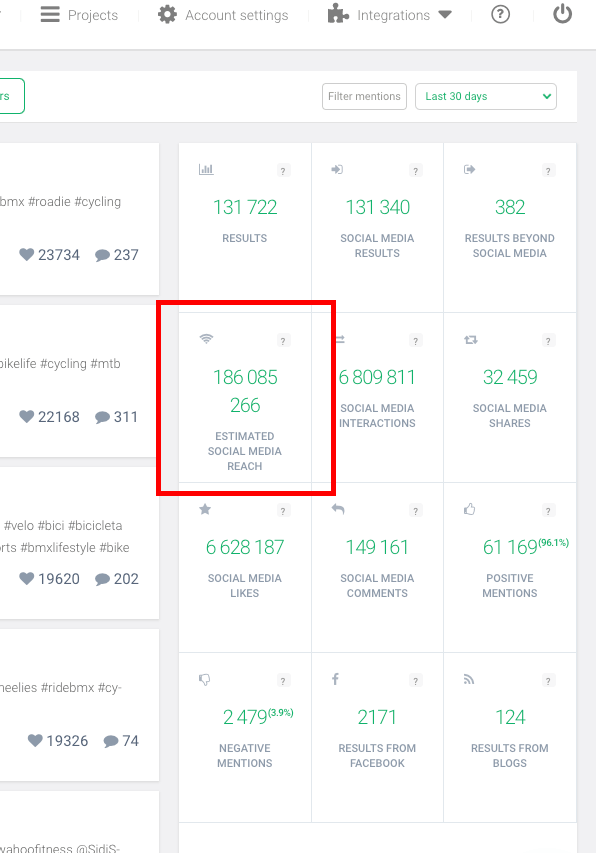Click the RSS icon for Results from Blogs

pyautogui.click(x=469, y=679)
